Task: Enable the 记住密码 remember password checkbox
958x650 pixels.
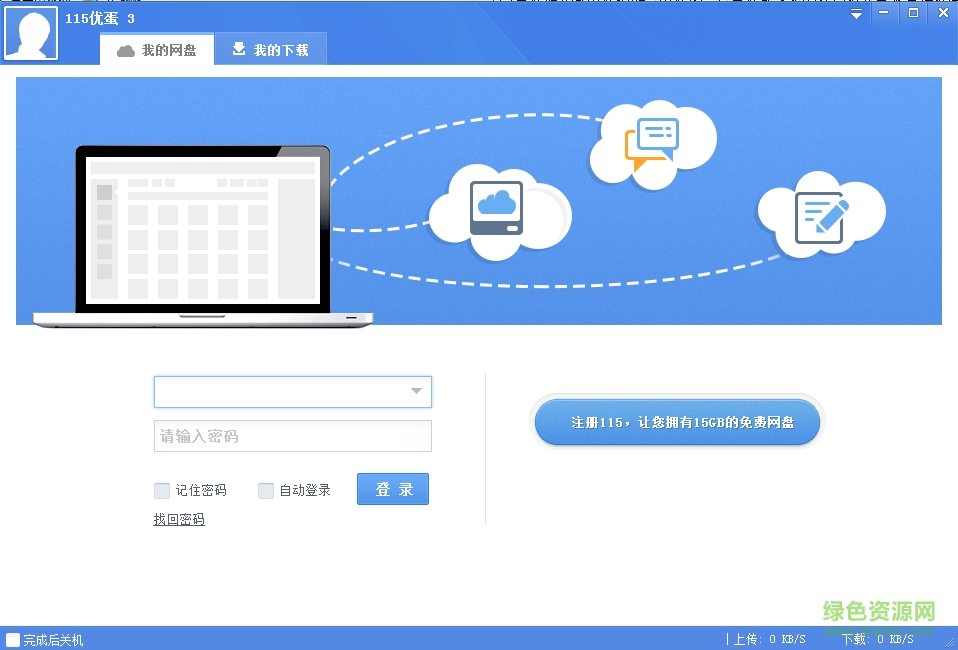Action: (161, 490)
